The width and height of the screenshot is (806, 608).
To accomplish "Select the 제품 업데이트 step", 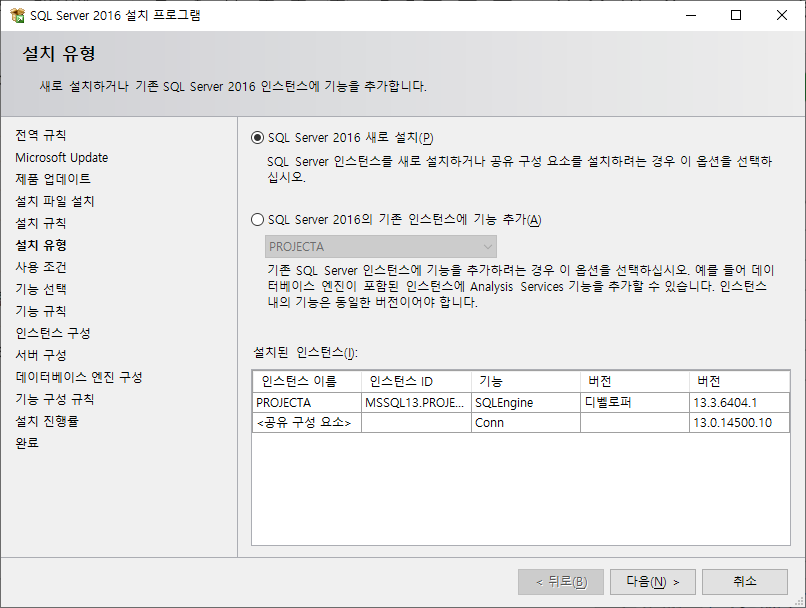I will 53,179.
